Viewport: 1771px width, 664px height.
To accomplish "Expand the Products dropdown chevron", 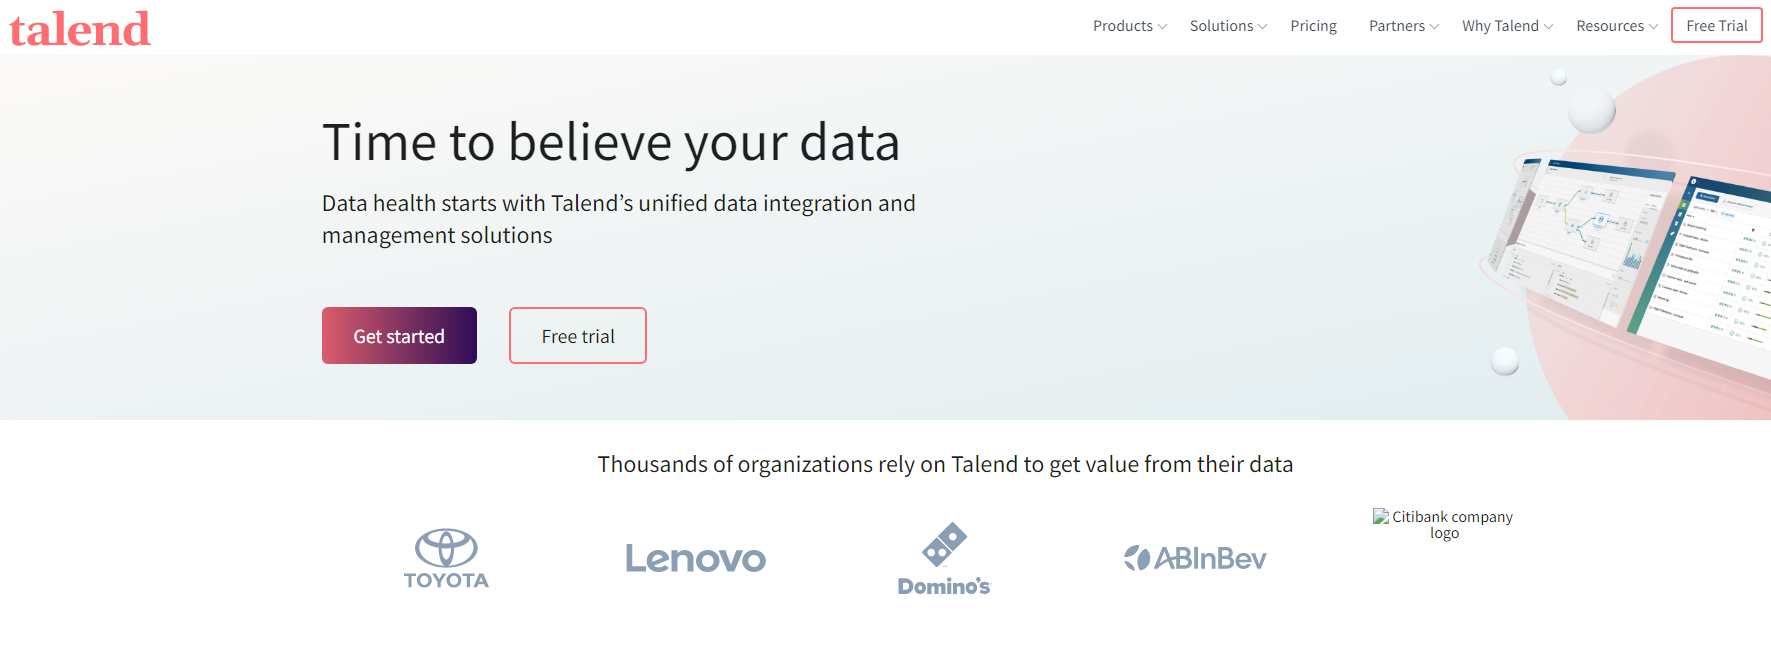I will (x=1162, y=27).
